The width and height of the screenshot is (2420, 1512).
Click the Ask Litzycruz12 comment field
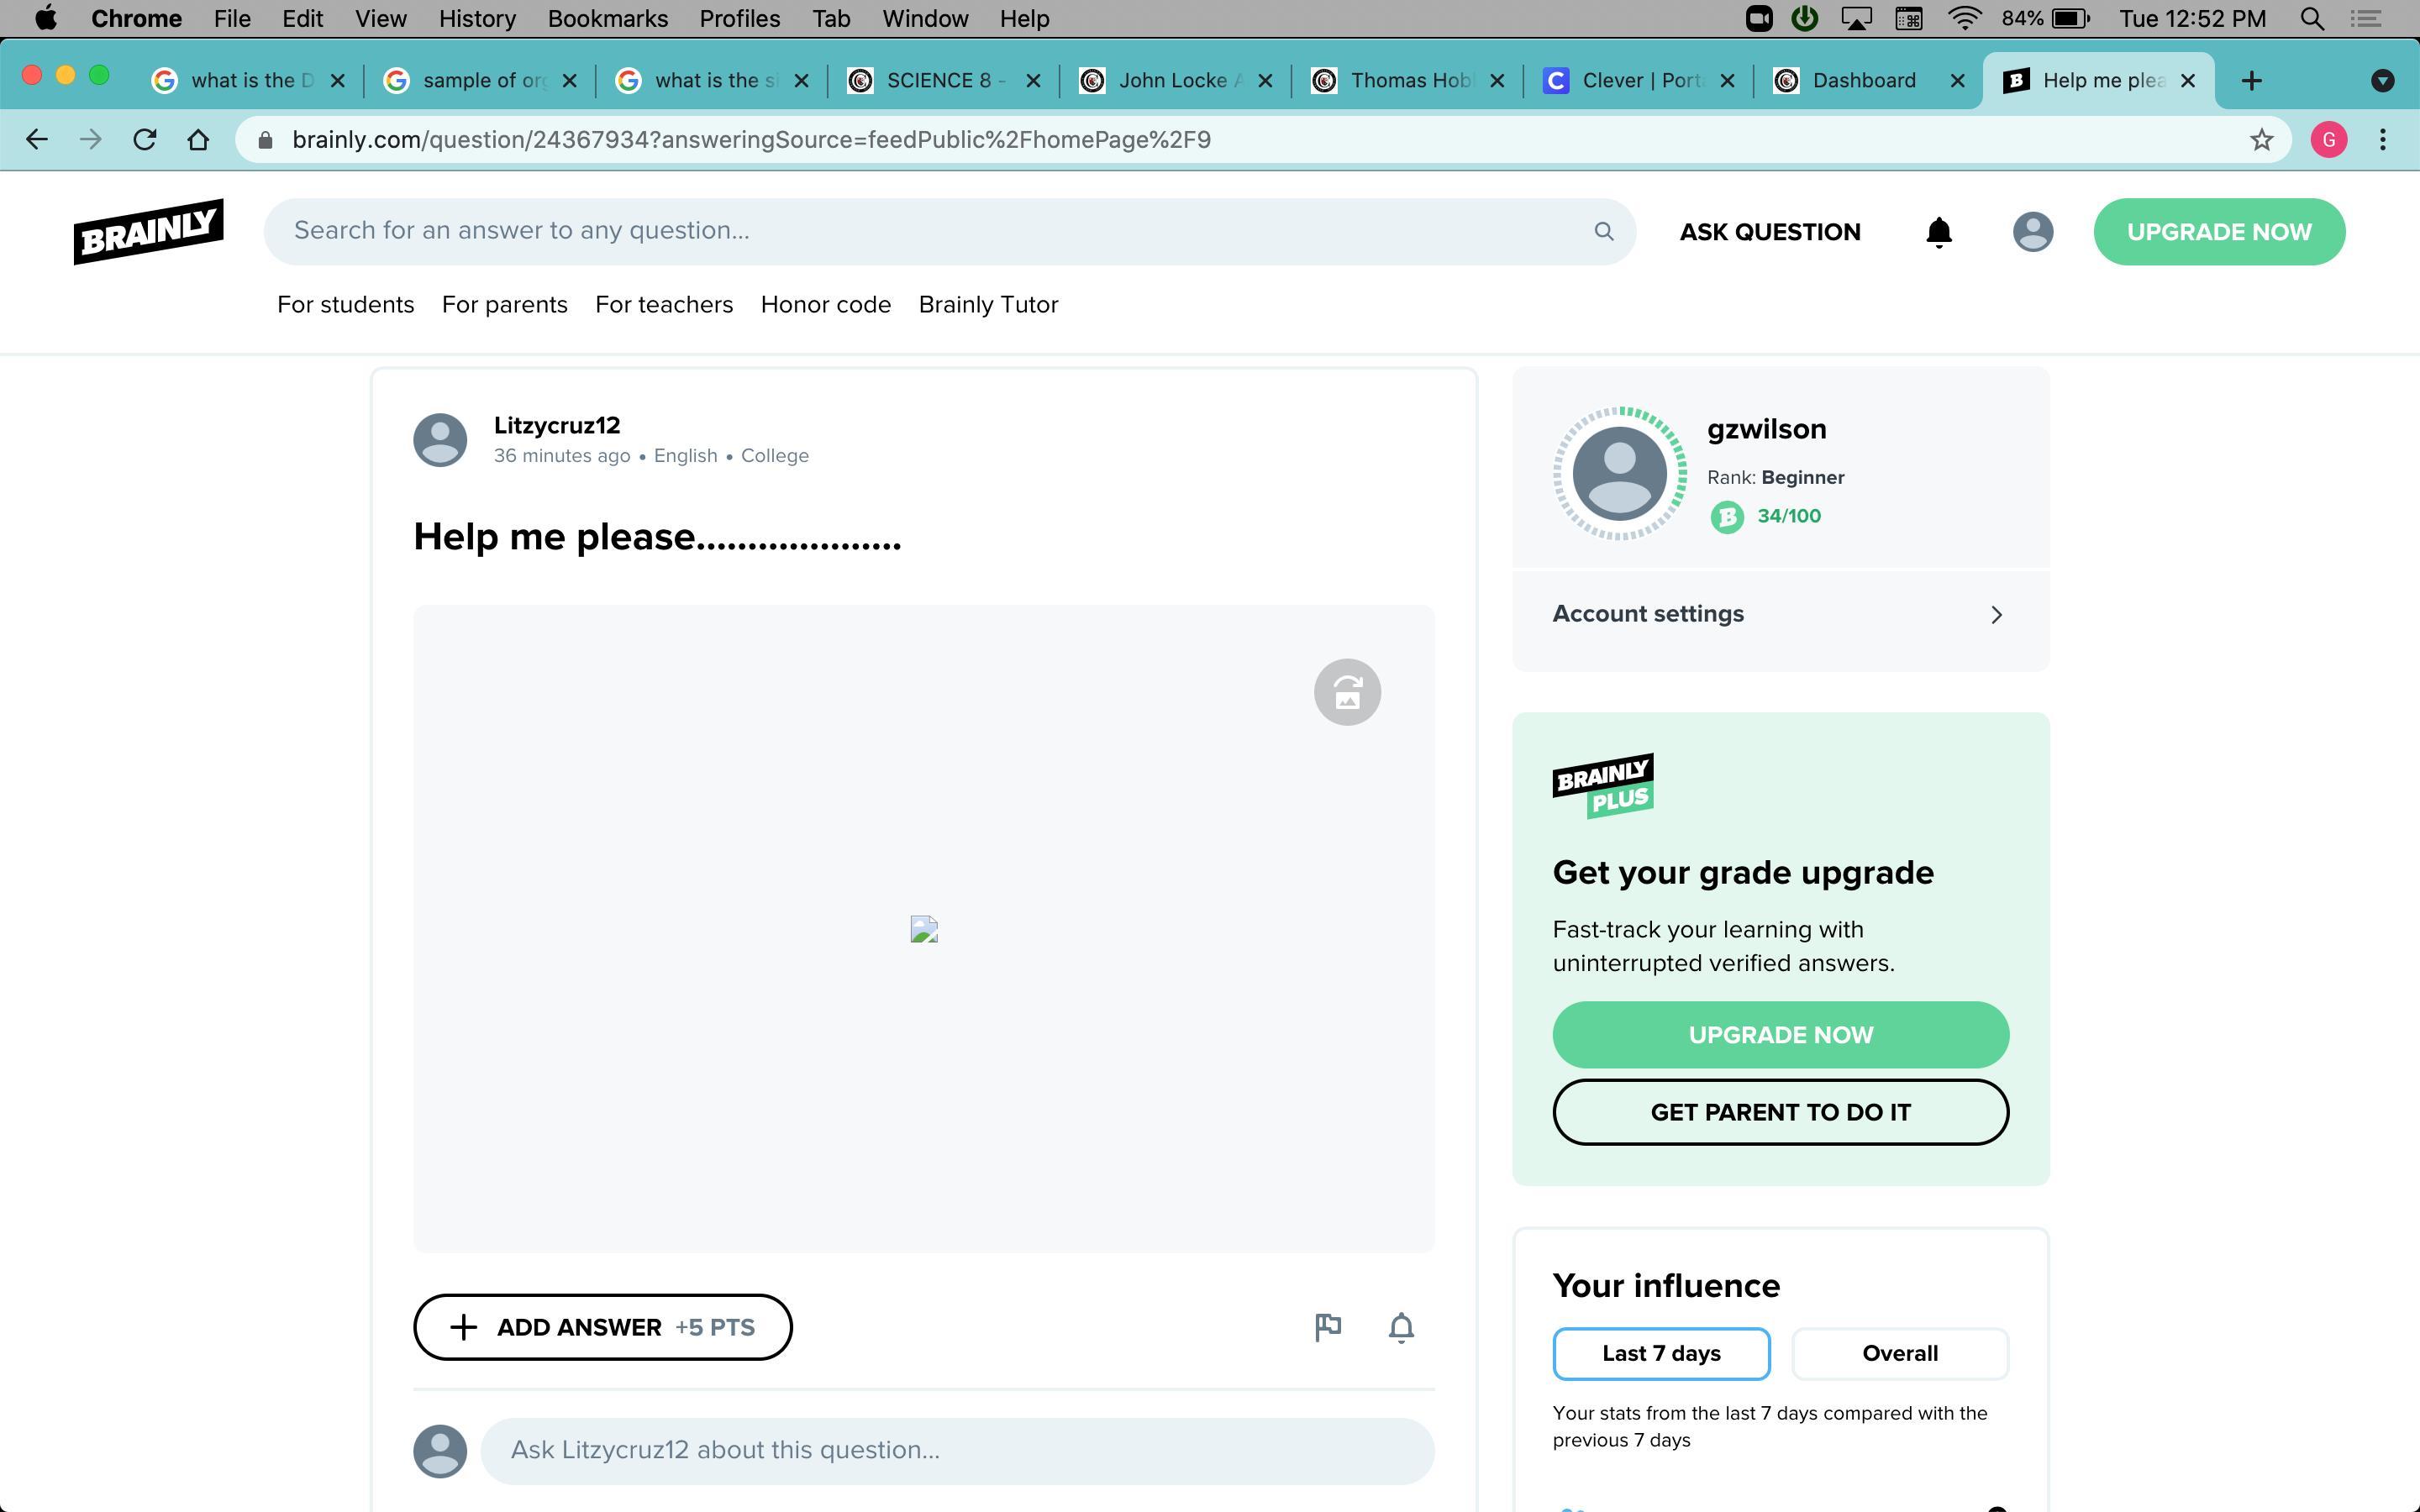[x=956, y=1450]
